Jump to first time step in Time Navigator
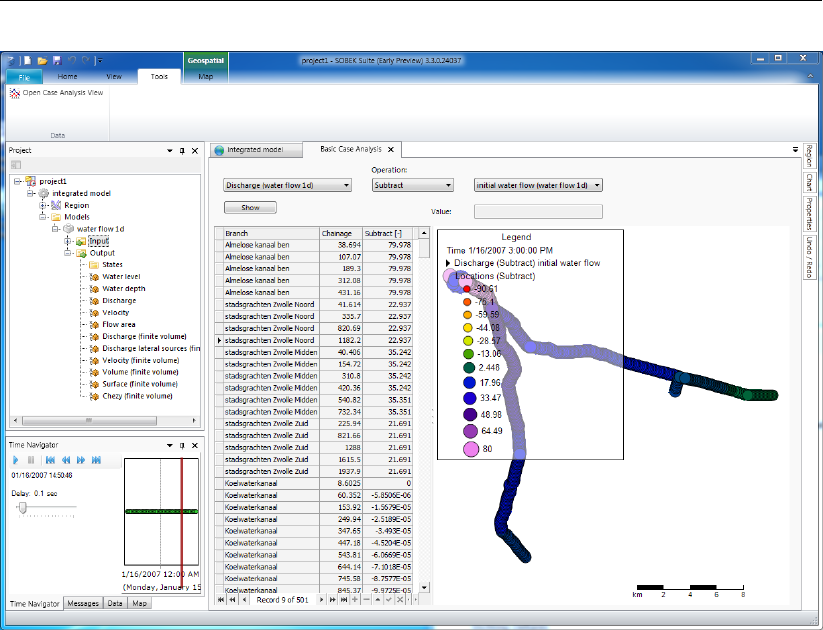 pyautogui.click(x=51, y=460)
